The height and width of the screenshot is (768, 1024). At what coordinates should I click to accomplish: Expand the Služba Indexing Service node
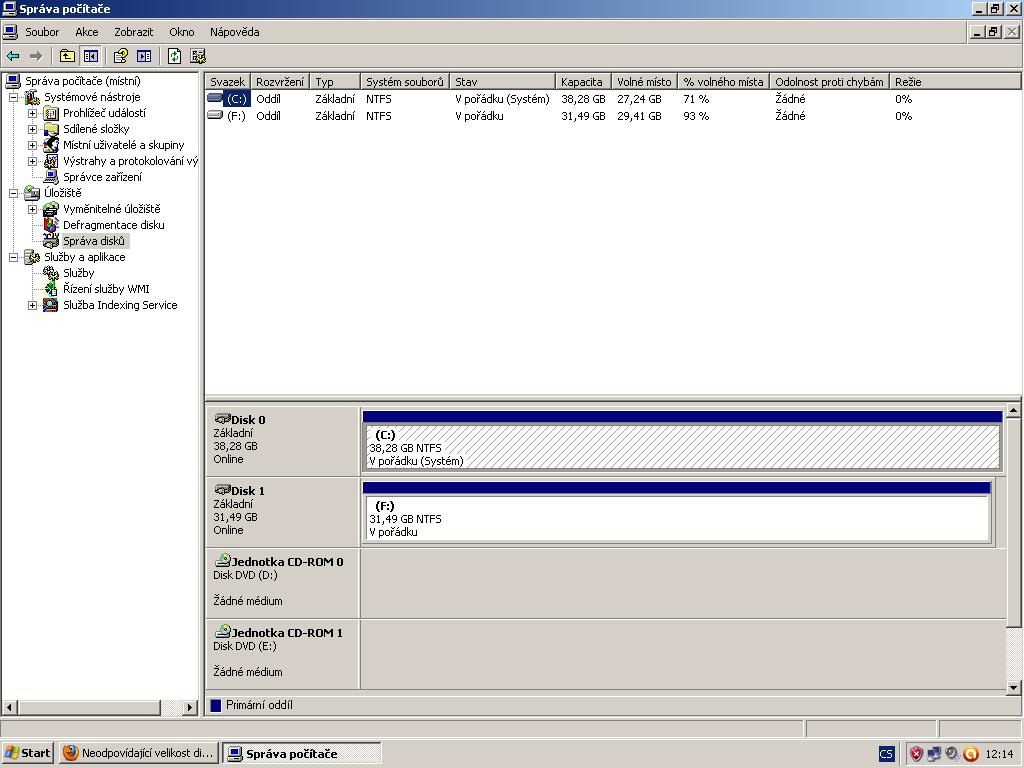pos(32,305)
